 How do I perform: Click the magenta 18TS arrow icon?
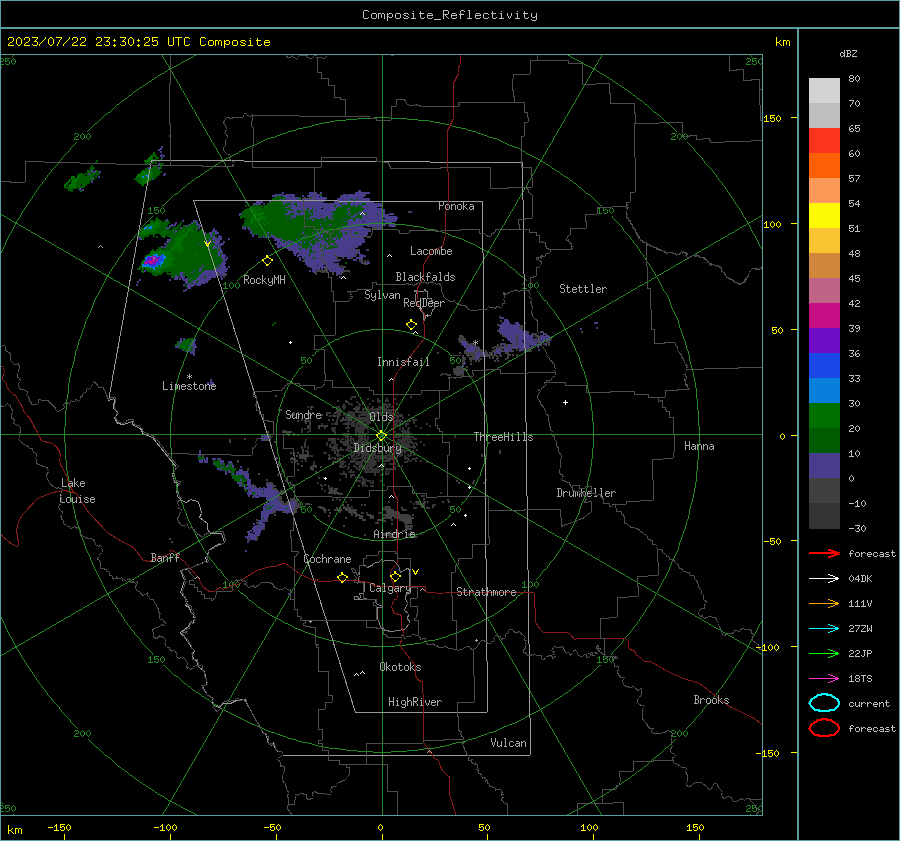pos(824,679)
